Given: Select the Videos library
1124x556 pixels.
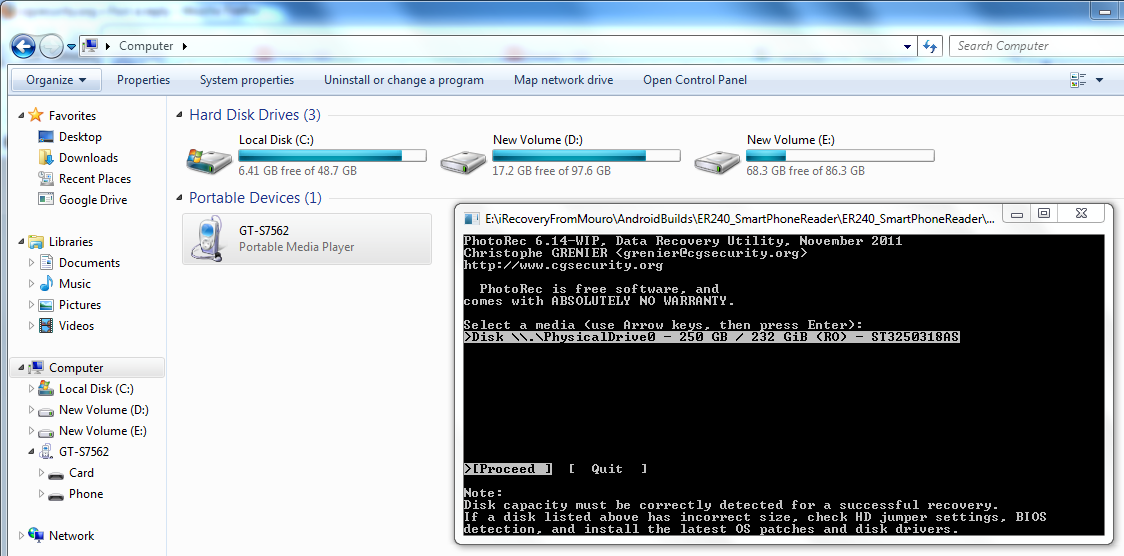Looking at the screenshot, I should point(76,325).
